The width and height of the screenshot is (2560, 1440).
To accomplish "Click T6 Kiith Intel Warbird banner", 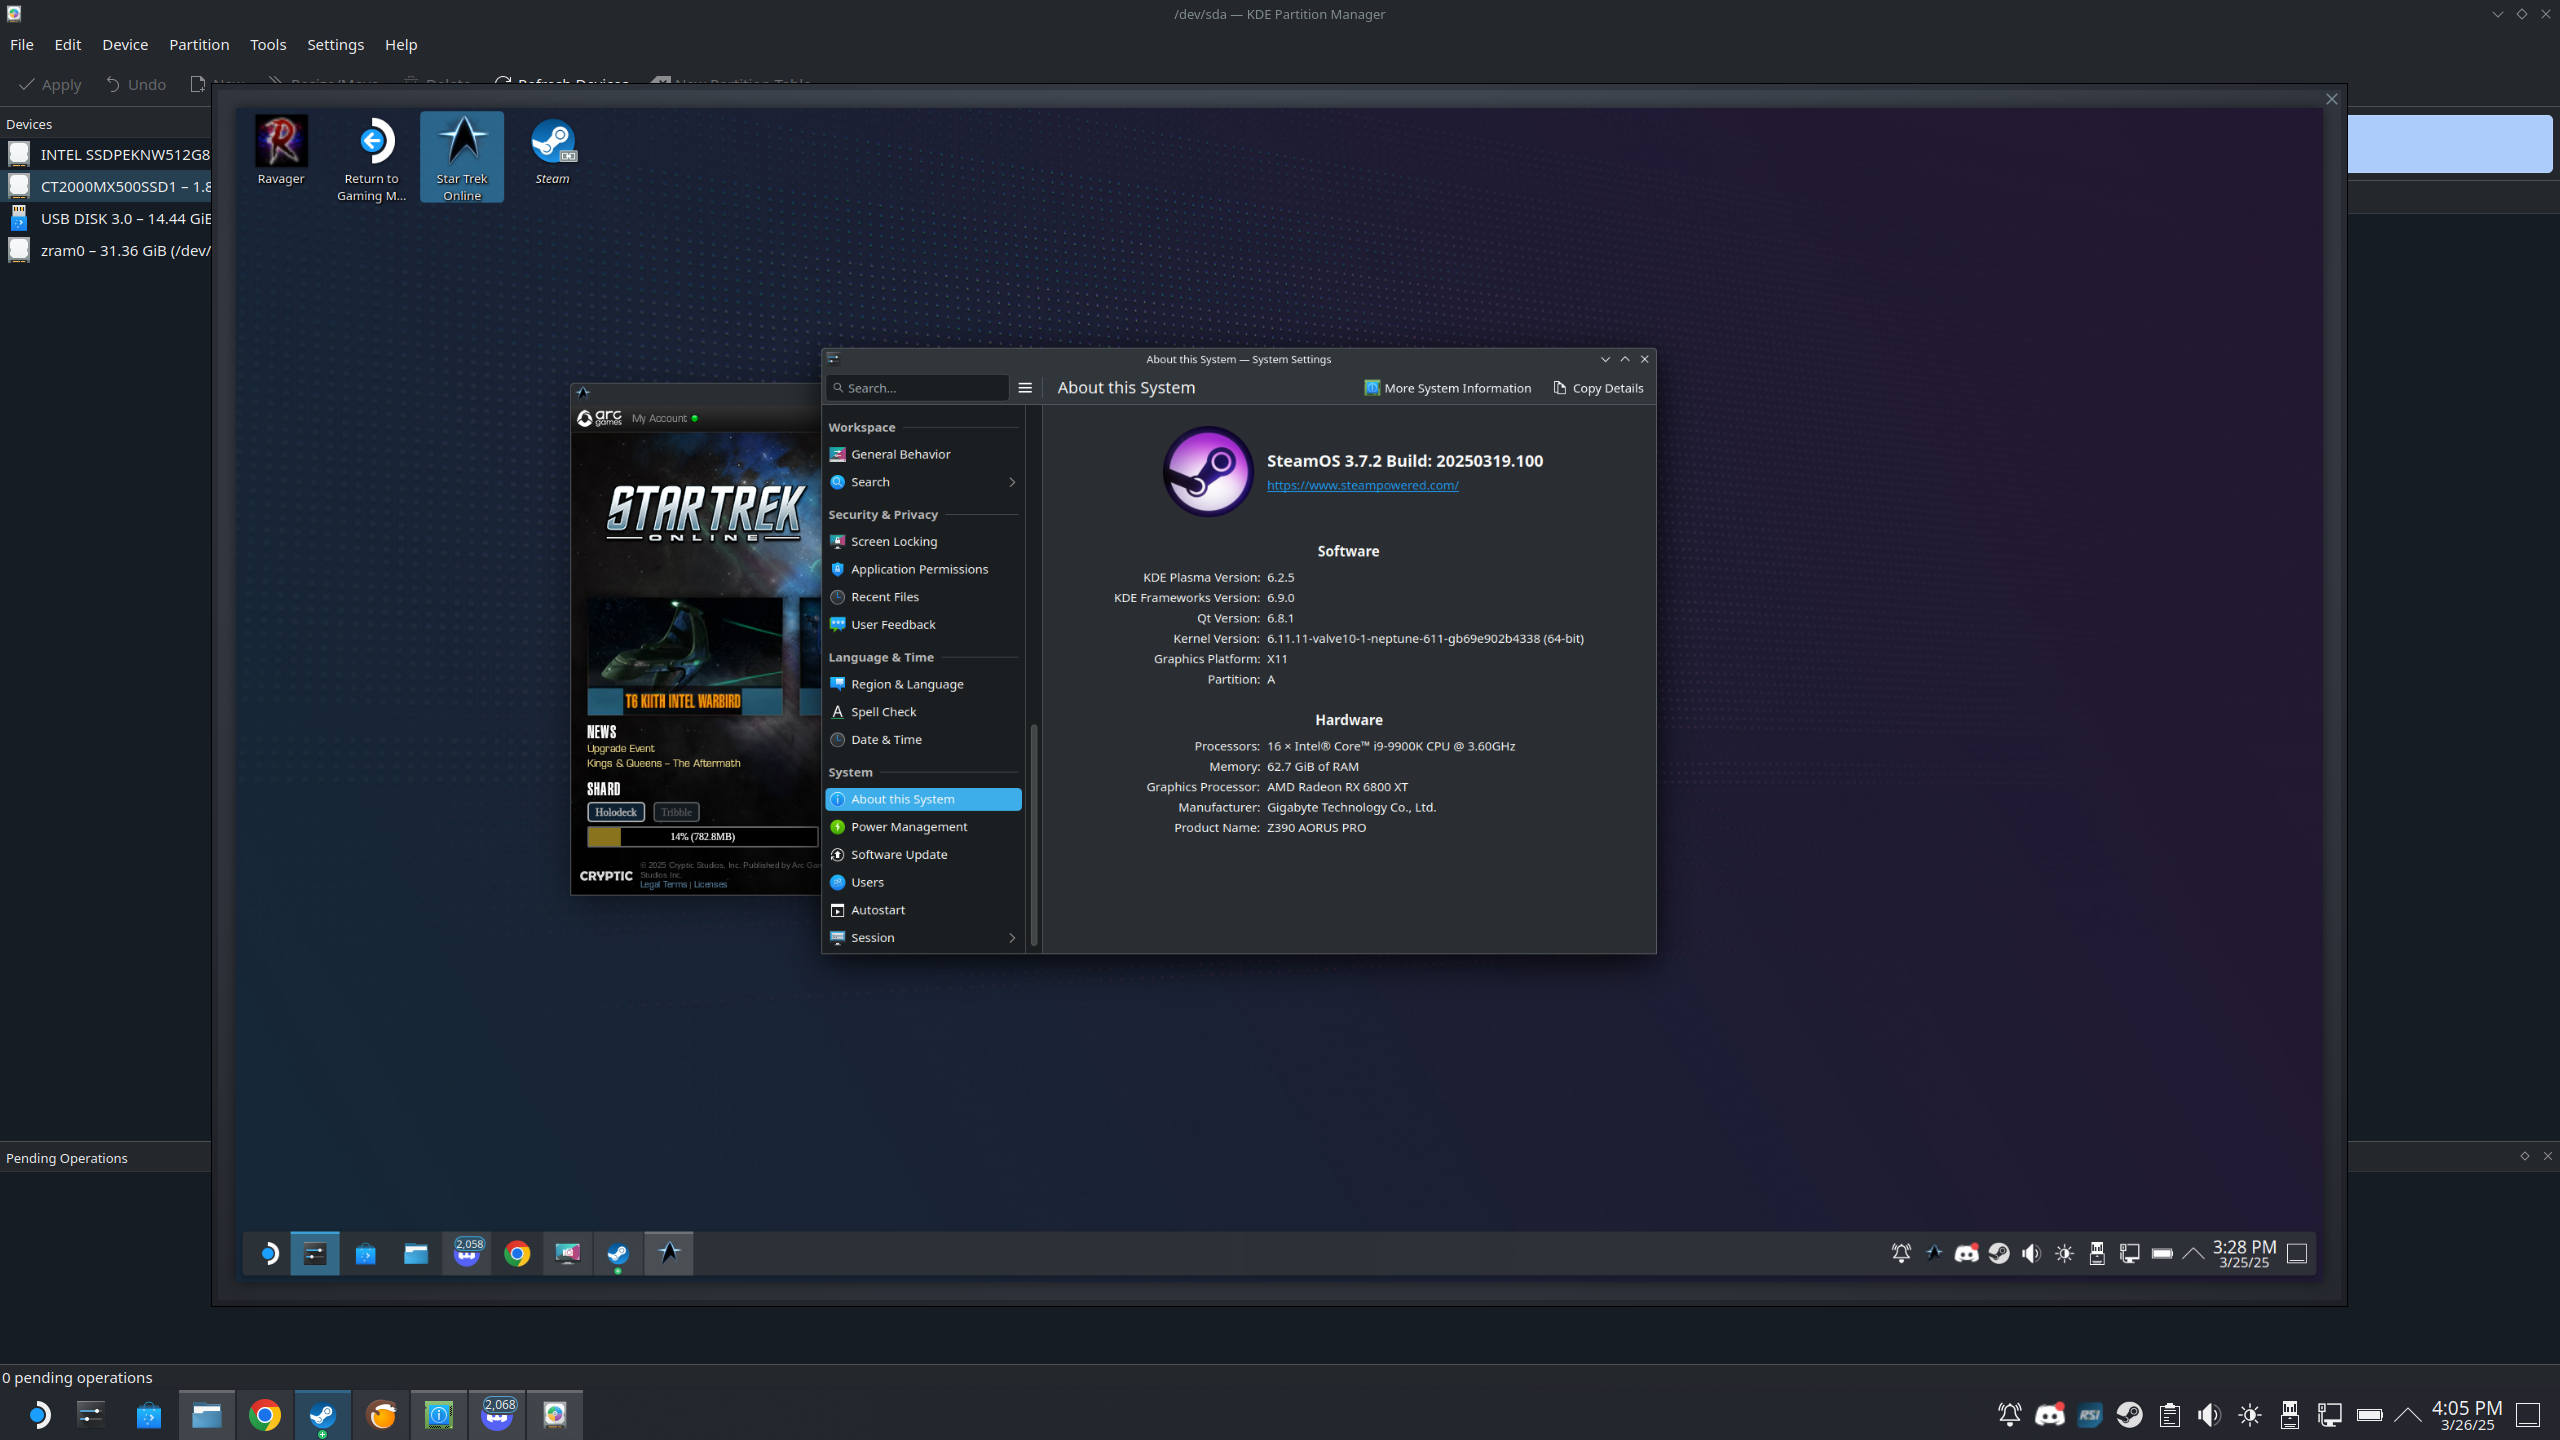I will pos(685,656).
